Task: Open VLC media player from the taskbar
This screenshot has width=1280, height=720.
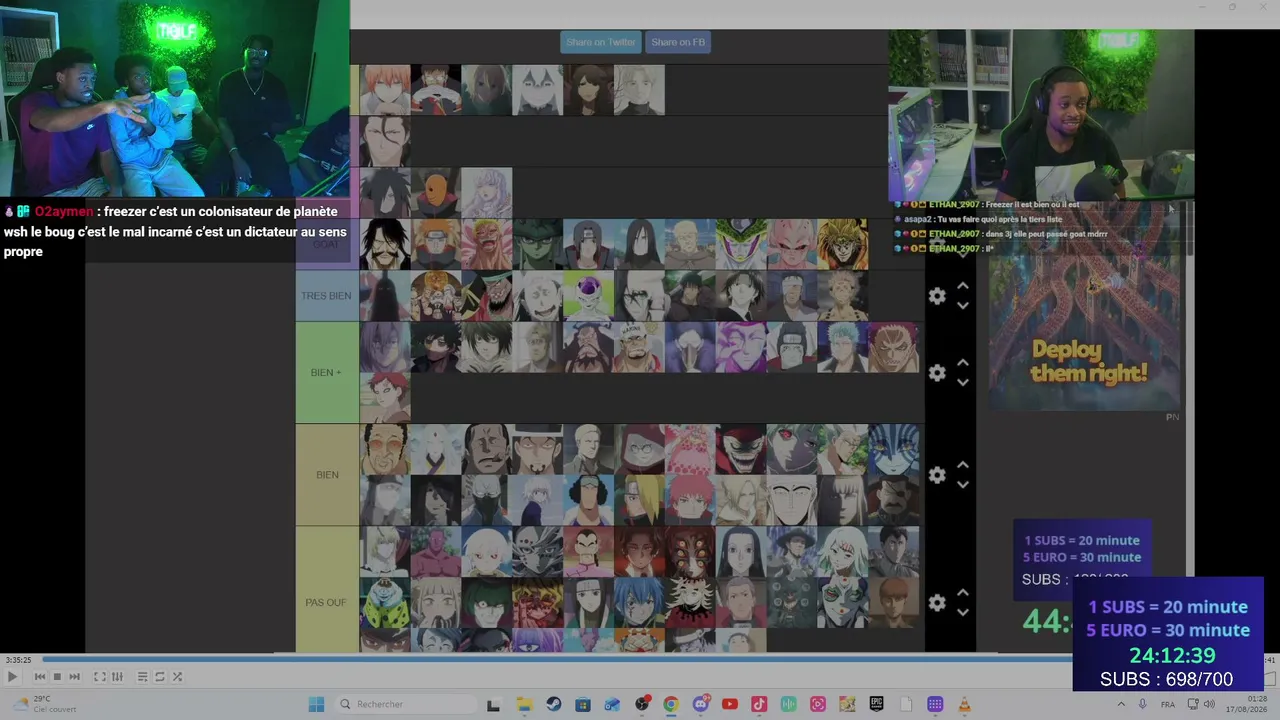Action: pyautogui.click(x=964, y=704)
